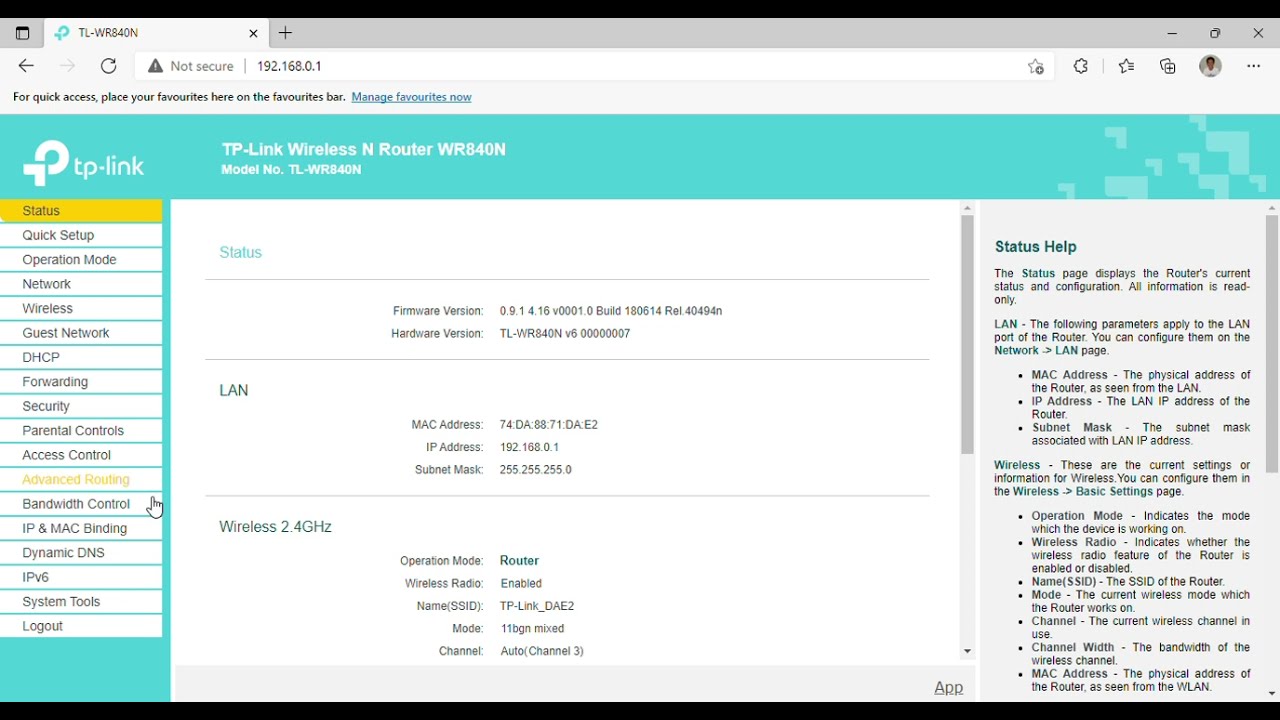Click the Status Help heading
Image resolution: width=1280 pixels, height=720 pixels.
click(x=1036, y=247)
